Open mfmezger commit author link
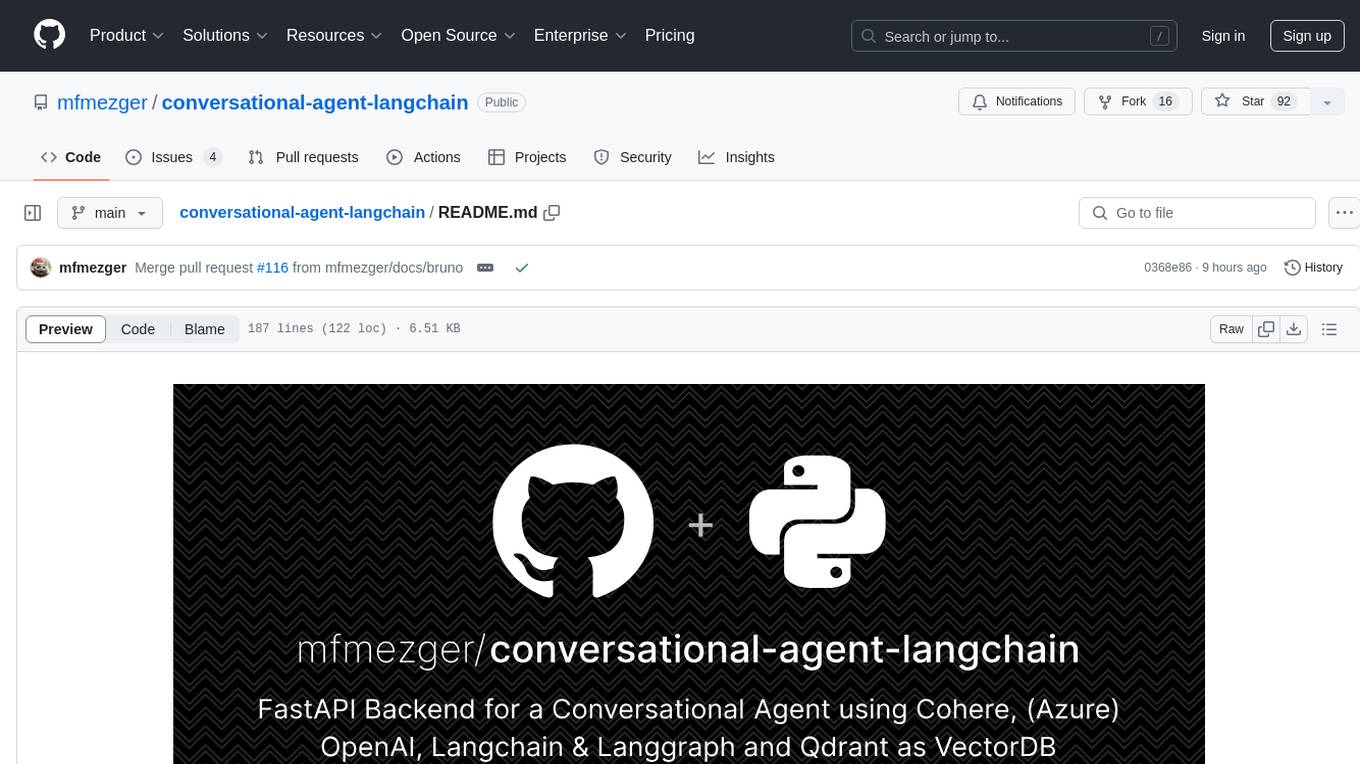Image resolution: width=1360 pixels, height=764 pixels. (x=93, y=268)
